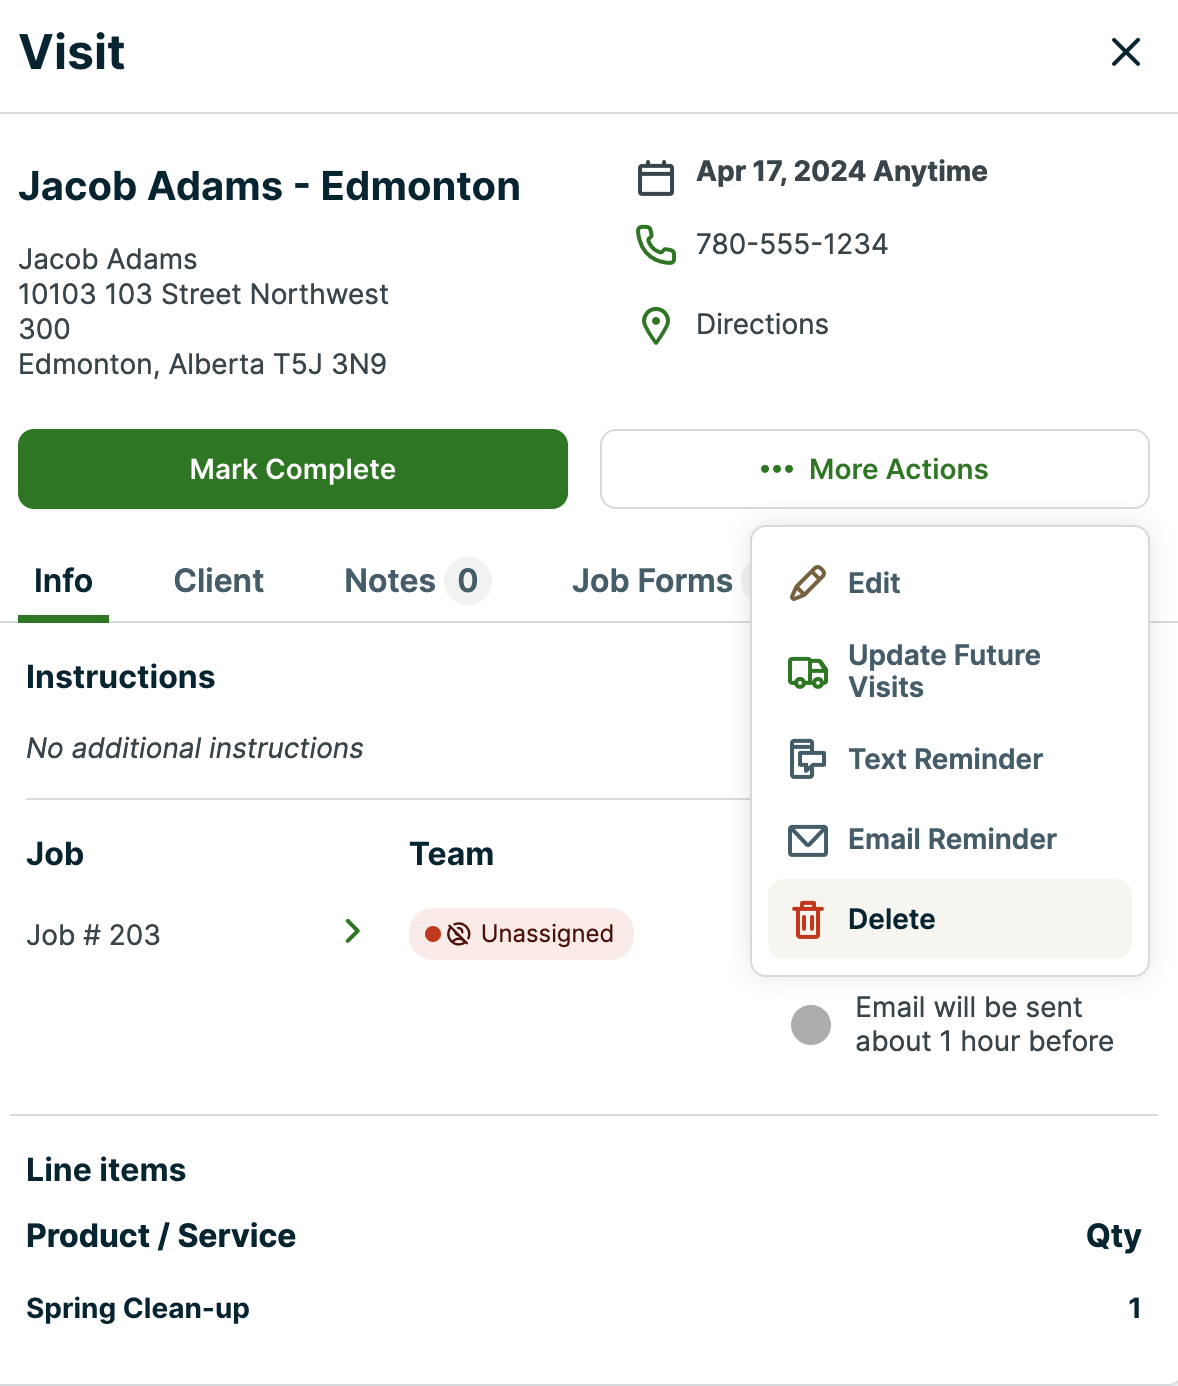Click the Text Reminder chat icon
1178x1386 pixels.
coord(808,759)
